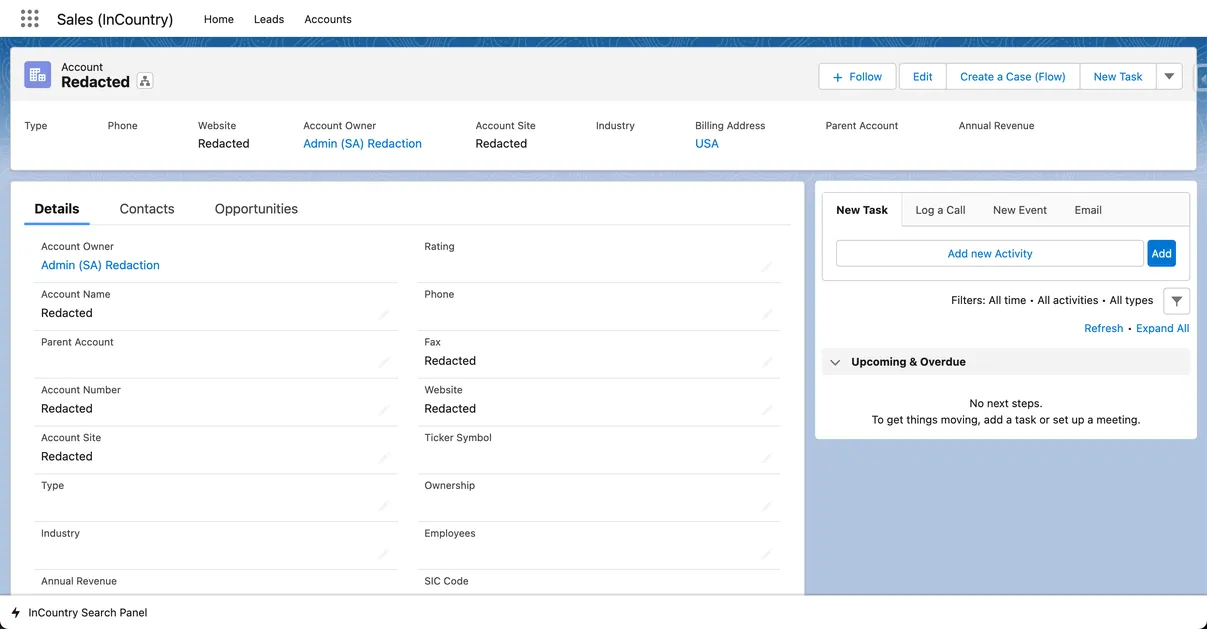1207x629 pixels.
Task: Expand All activities in timeline
Action: point(1162,328)
